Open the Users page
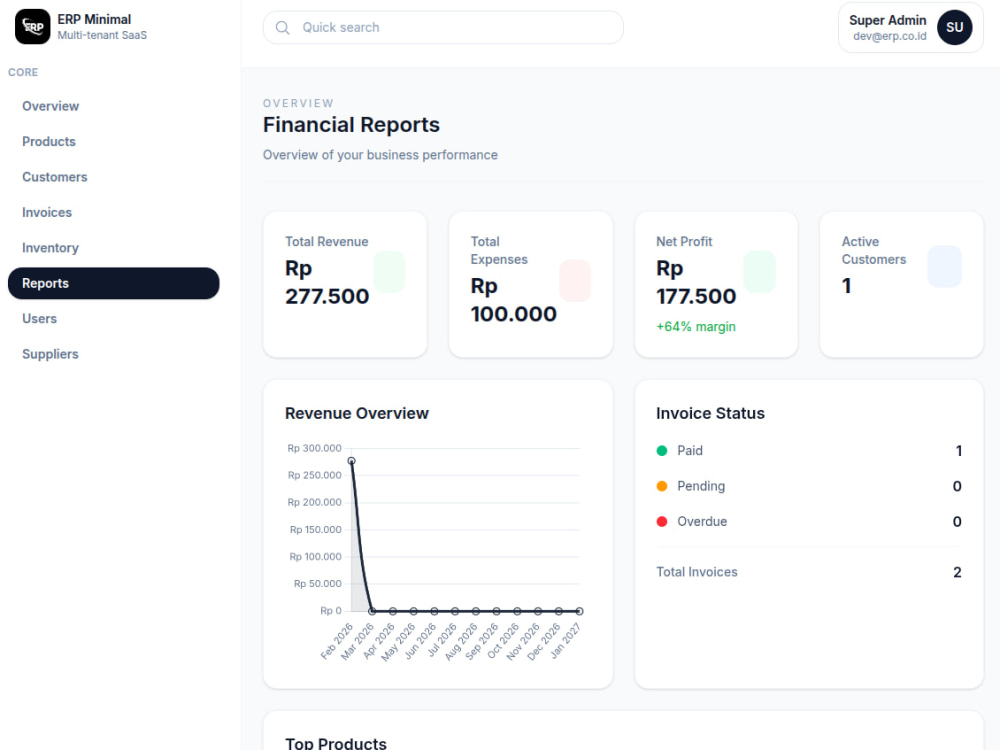The image size is (1000, 750). (114, 318)
